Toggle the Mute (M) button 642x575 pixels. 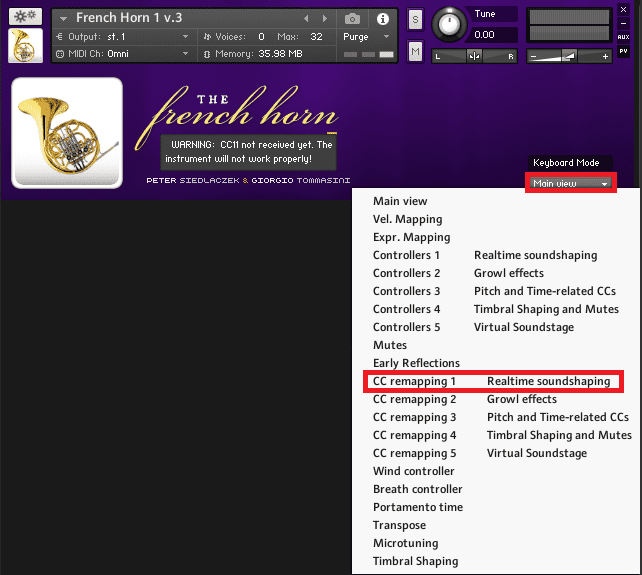point(416,50)
